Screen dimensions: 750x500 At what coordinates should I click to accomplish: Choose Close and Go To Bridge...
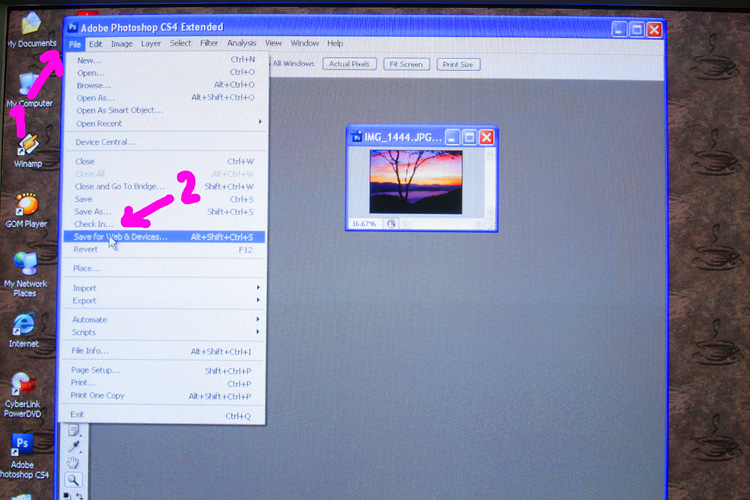[x=165, y=187]
